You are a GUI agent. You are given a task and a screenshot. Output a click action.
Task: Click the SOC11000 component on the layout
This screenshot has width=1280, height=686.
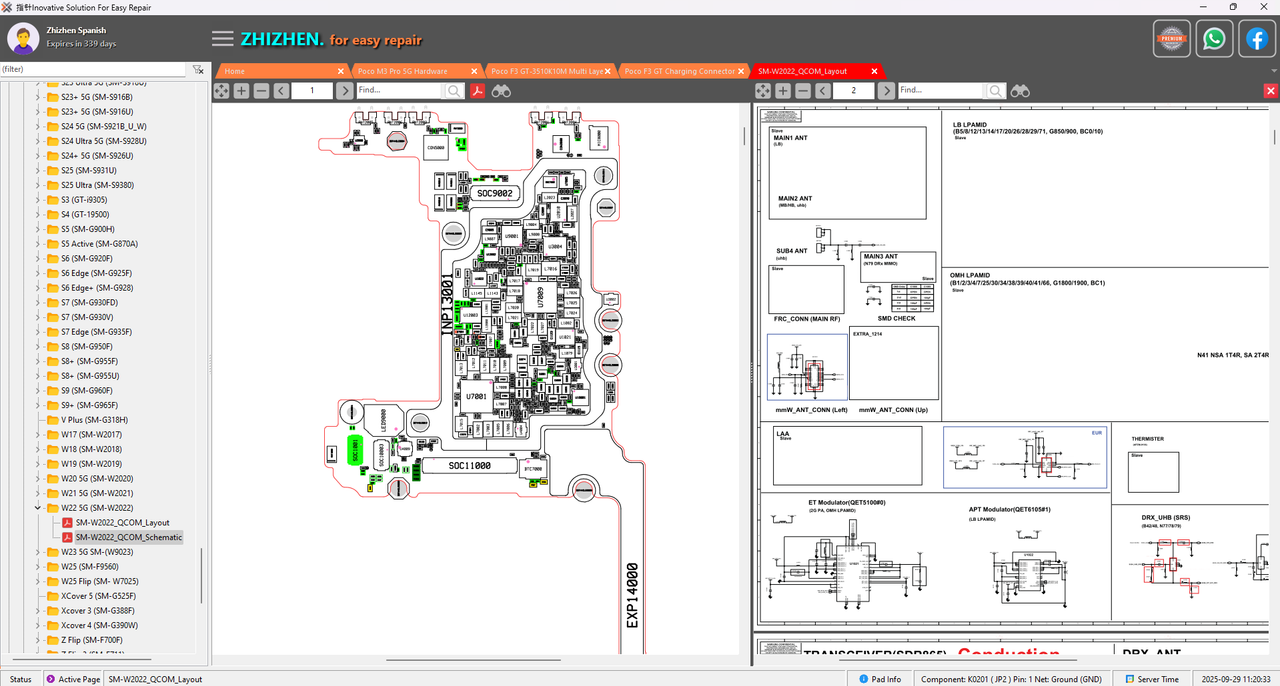point(469,466)
